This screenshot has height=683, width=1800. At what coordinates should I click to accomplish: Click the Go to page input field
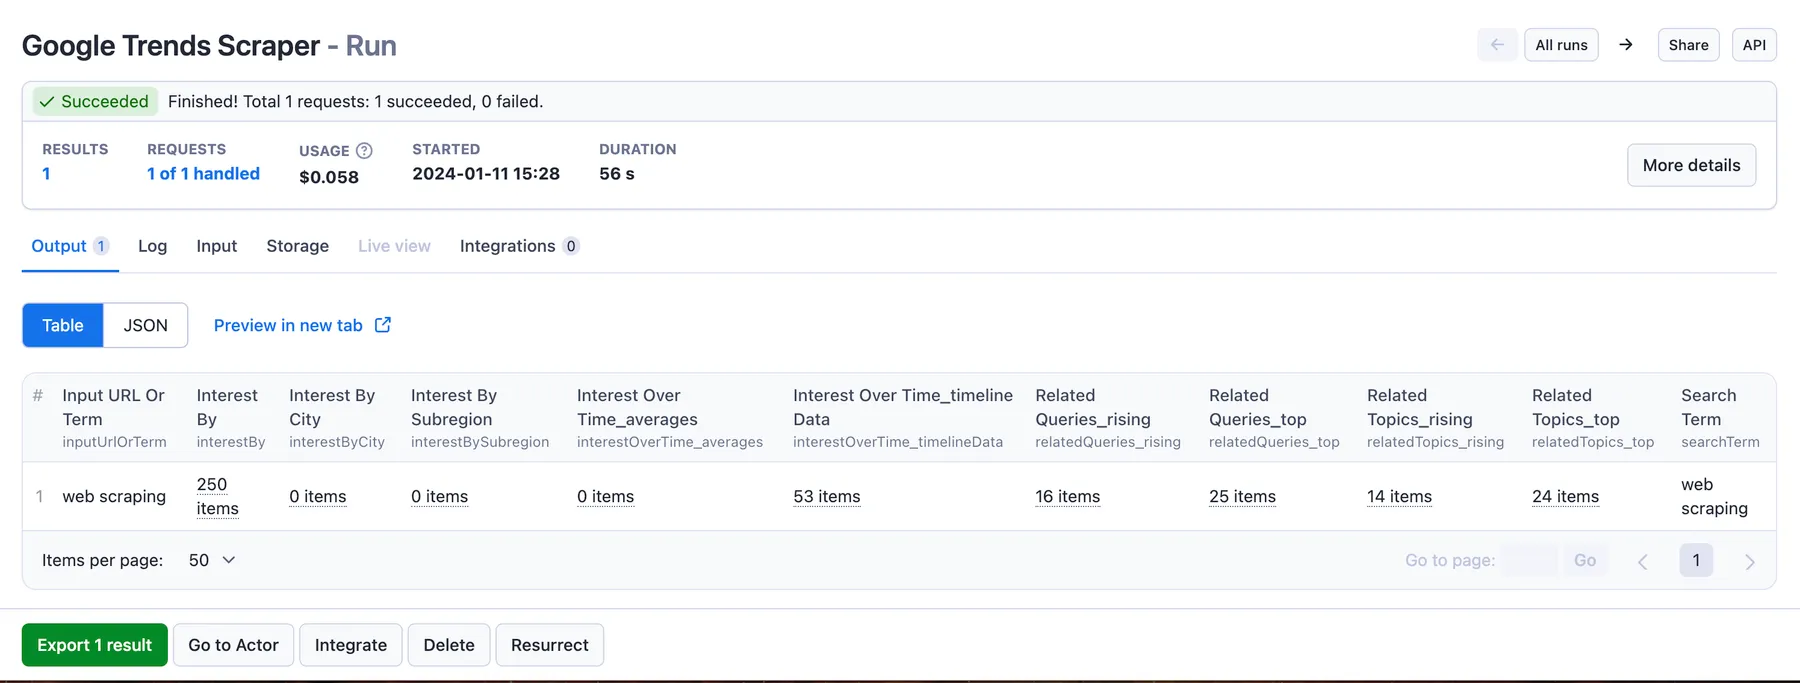click(1530, 560)
